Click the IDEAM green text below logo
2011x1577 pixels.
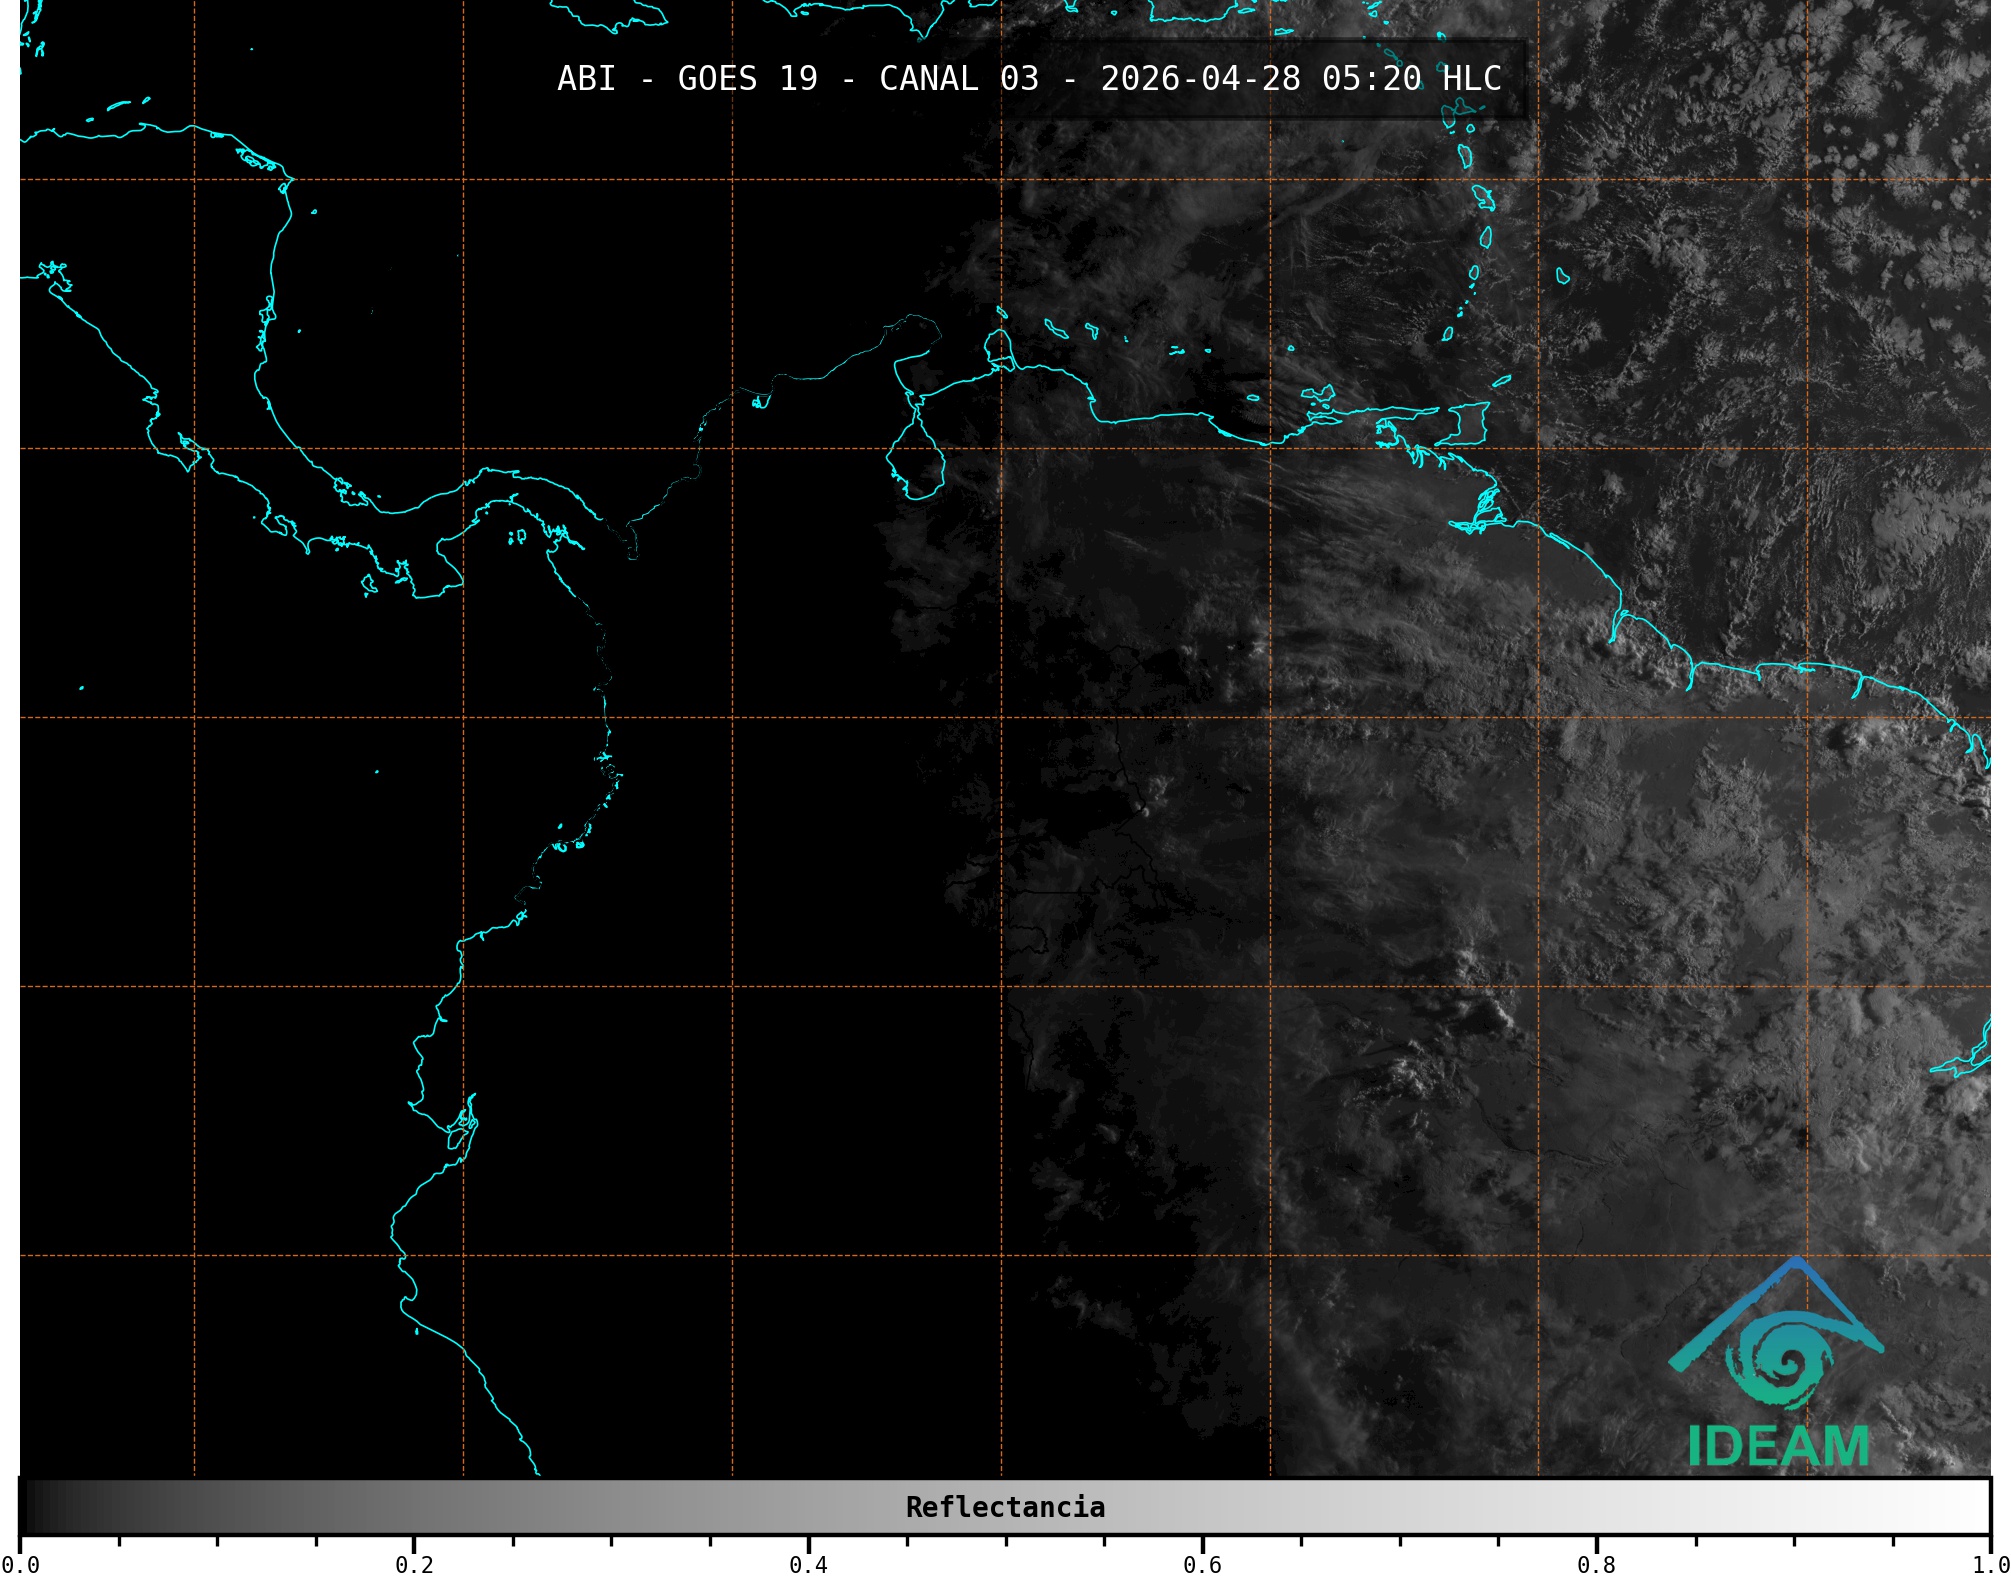(x=1778, y=1446)
